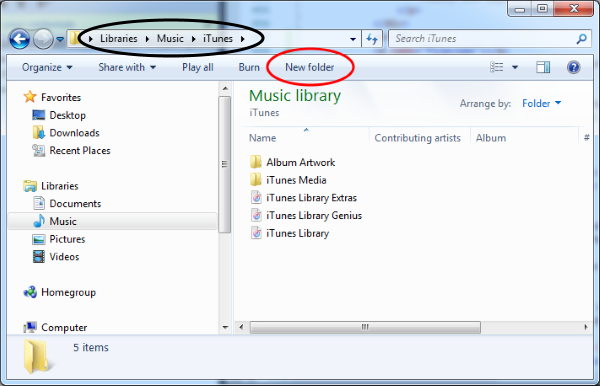Screen dimensions: 600x386
Task: Sort by the Name column header
Action: click(x=262, y=138)
